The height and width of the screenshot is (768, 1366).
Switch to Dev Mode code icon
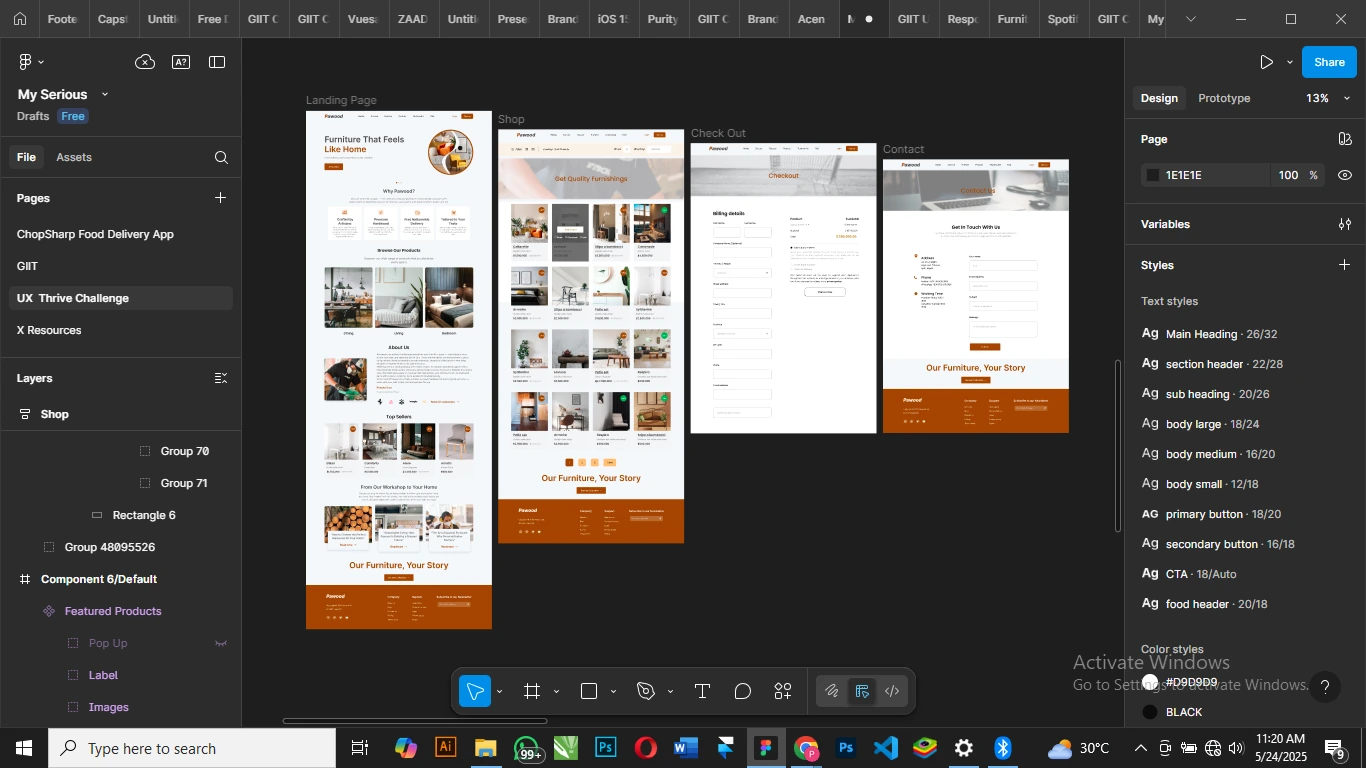click(x=891, y=690)
